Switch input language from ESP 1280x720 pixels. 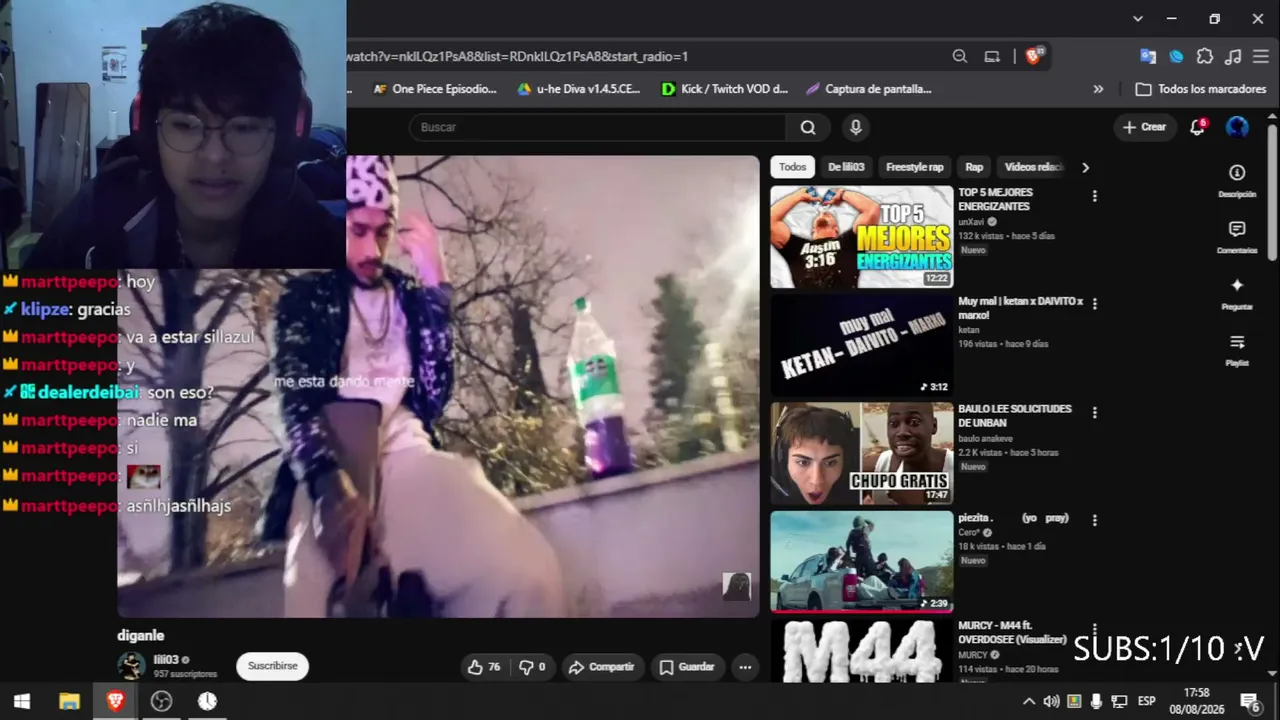click(x=1147, y=701)
